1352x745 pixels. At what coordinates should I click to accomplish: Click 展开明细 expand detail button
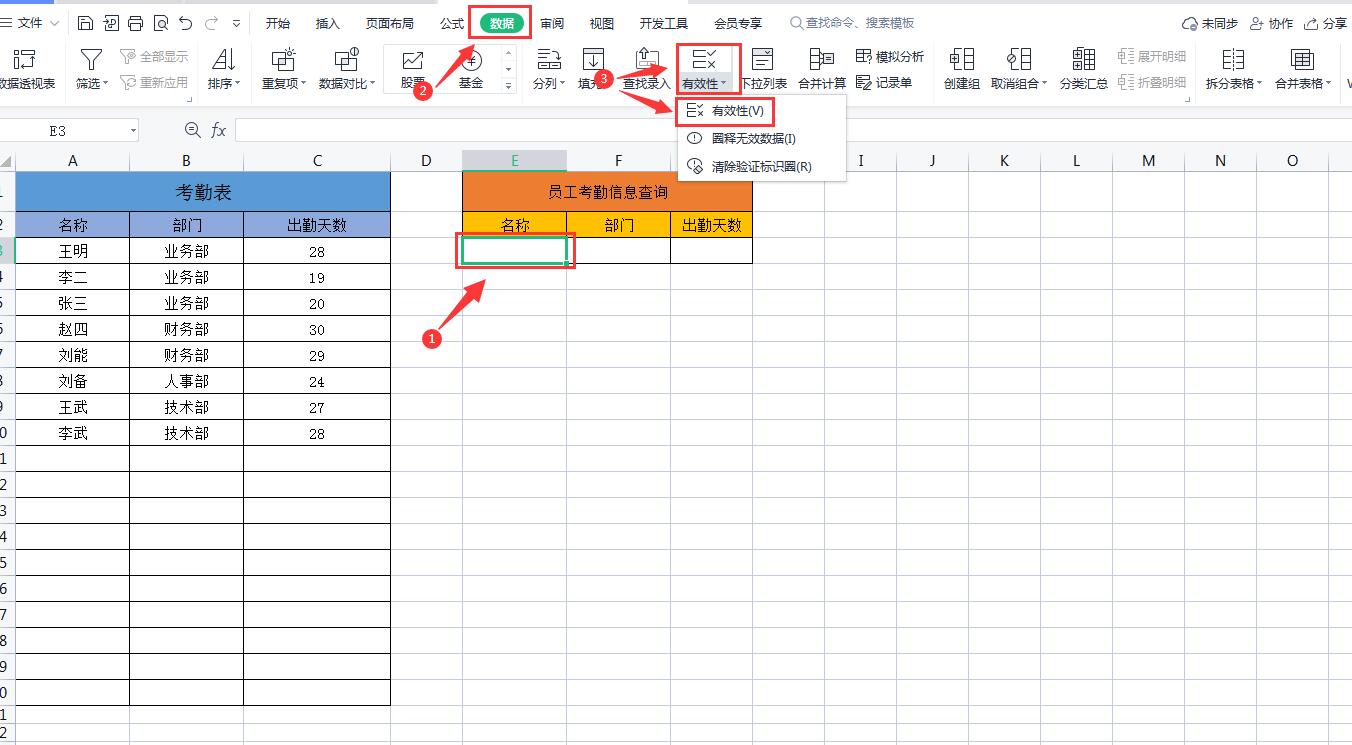click(1152, 57)
